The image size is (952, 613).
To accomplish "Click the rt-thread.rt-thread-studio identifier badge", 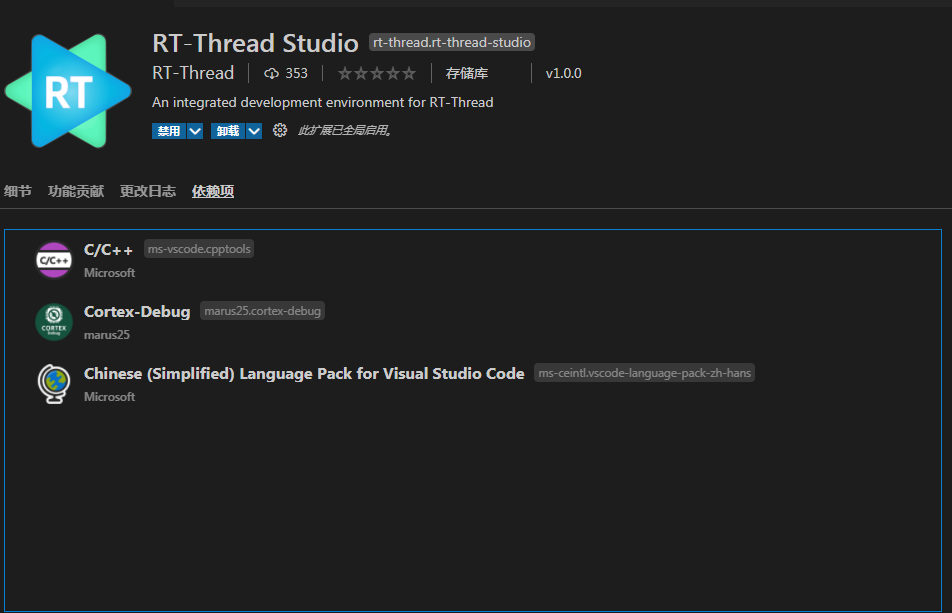I will (x=452, y=42).
